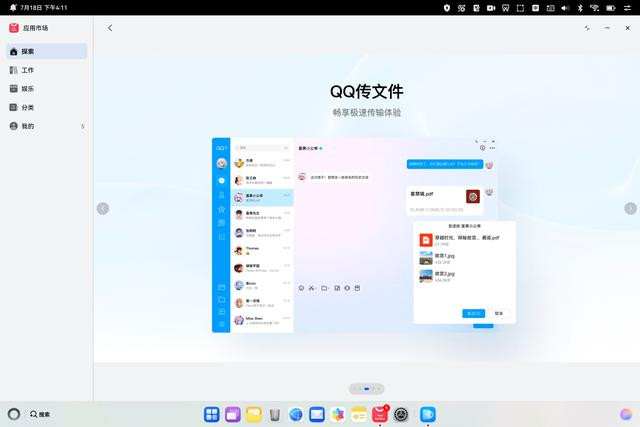Screen dimensions: 640x427
Task: Click the QQ传文件 headline text
Action: click(x=367, y=91)
